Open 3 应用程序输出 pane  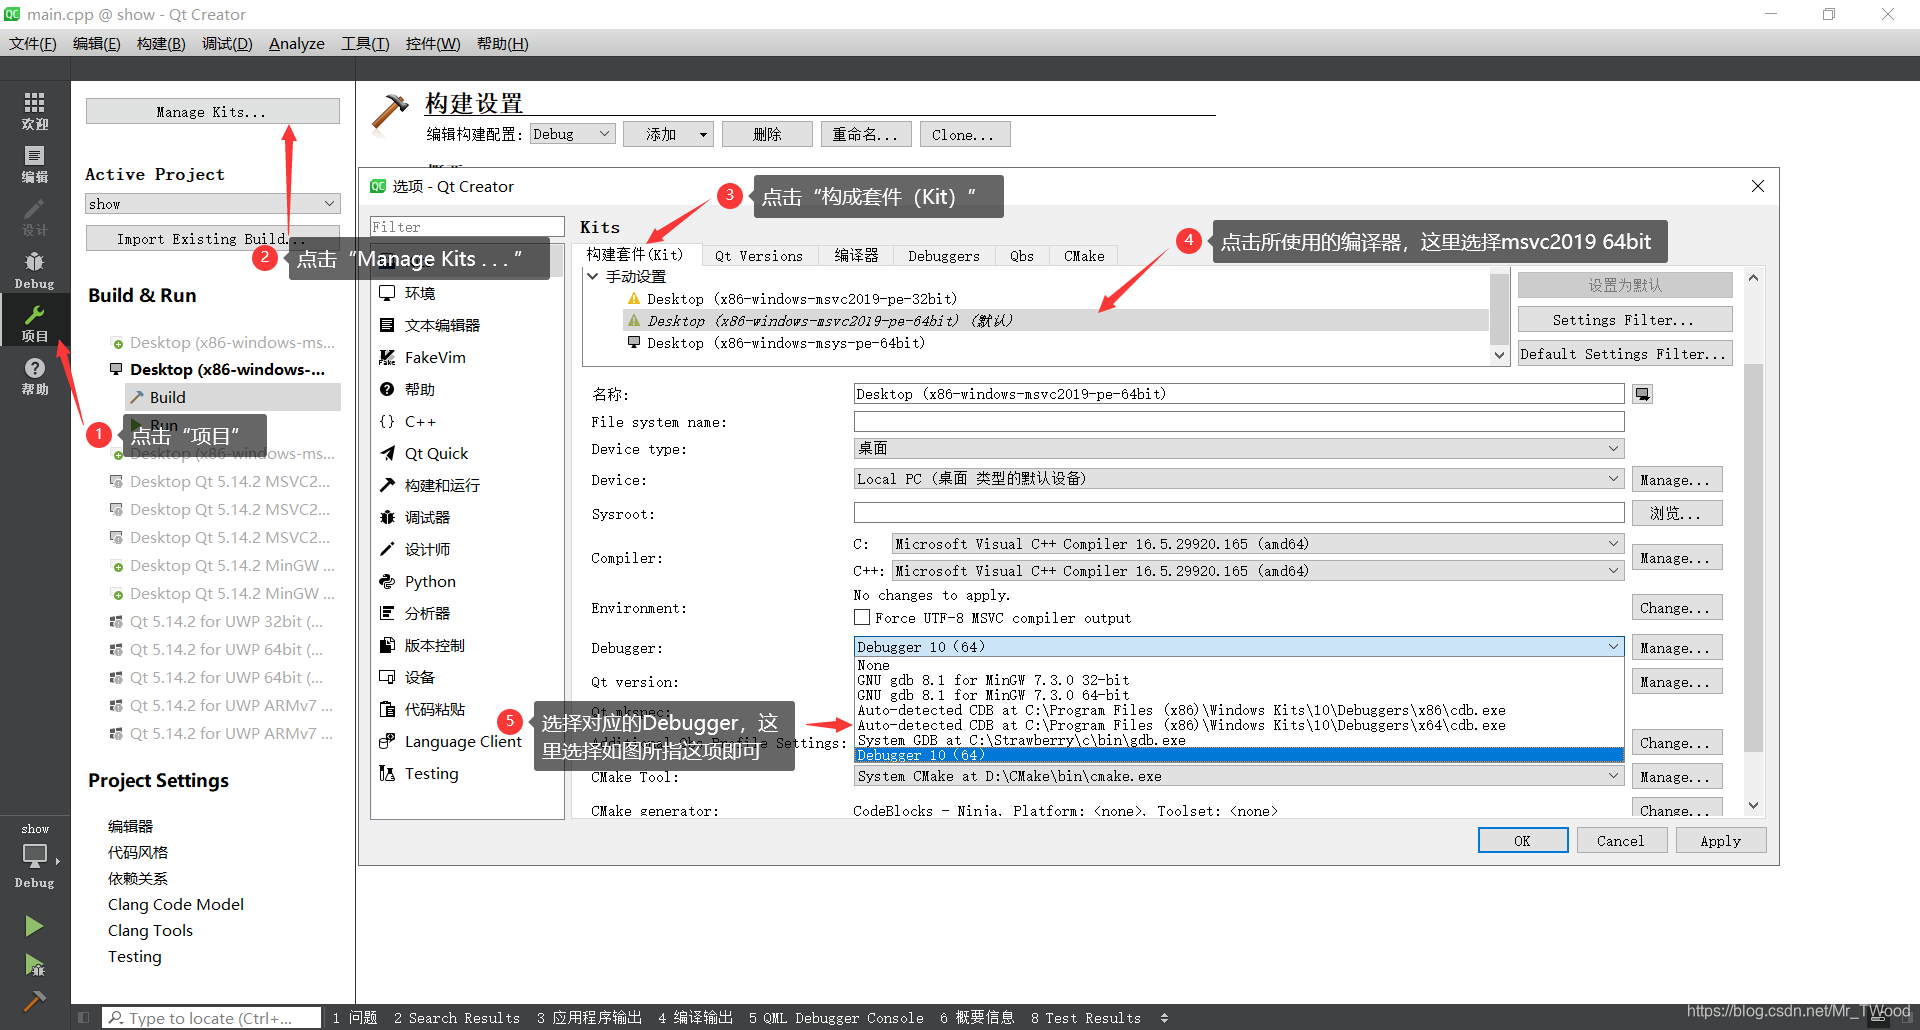click(x=589, y=1018)
